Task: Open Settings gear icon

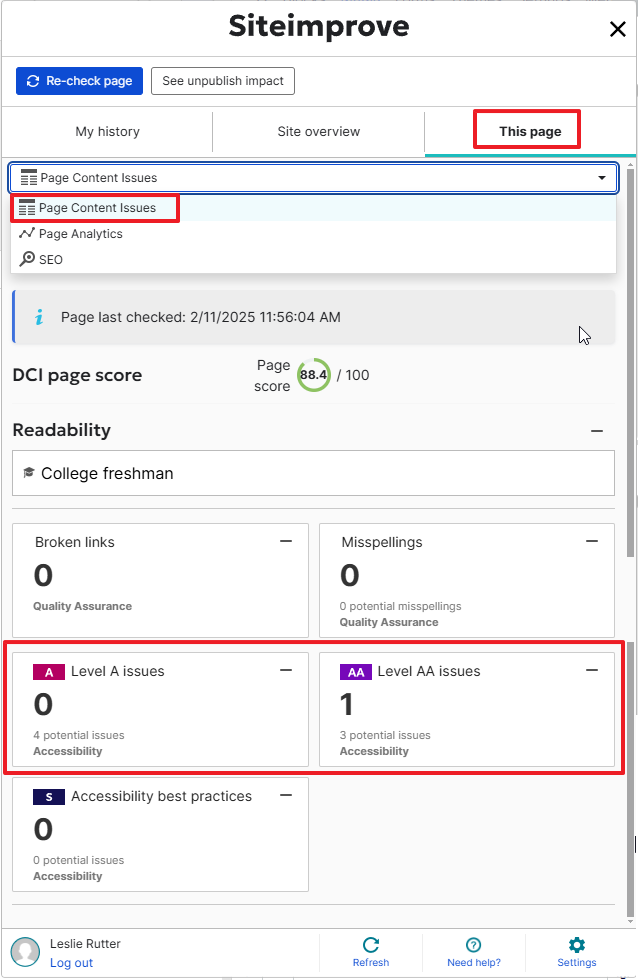Action: point(577,945)
